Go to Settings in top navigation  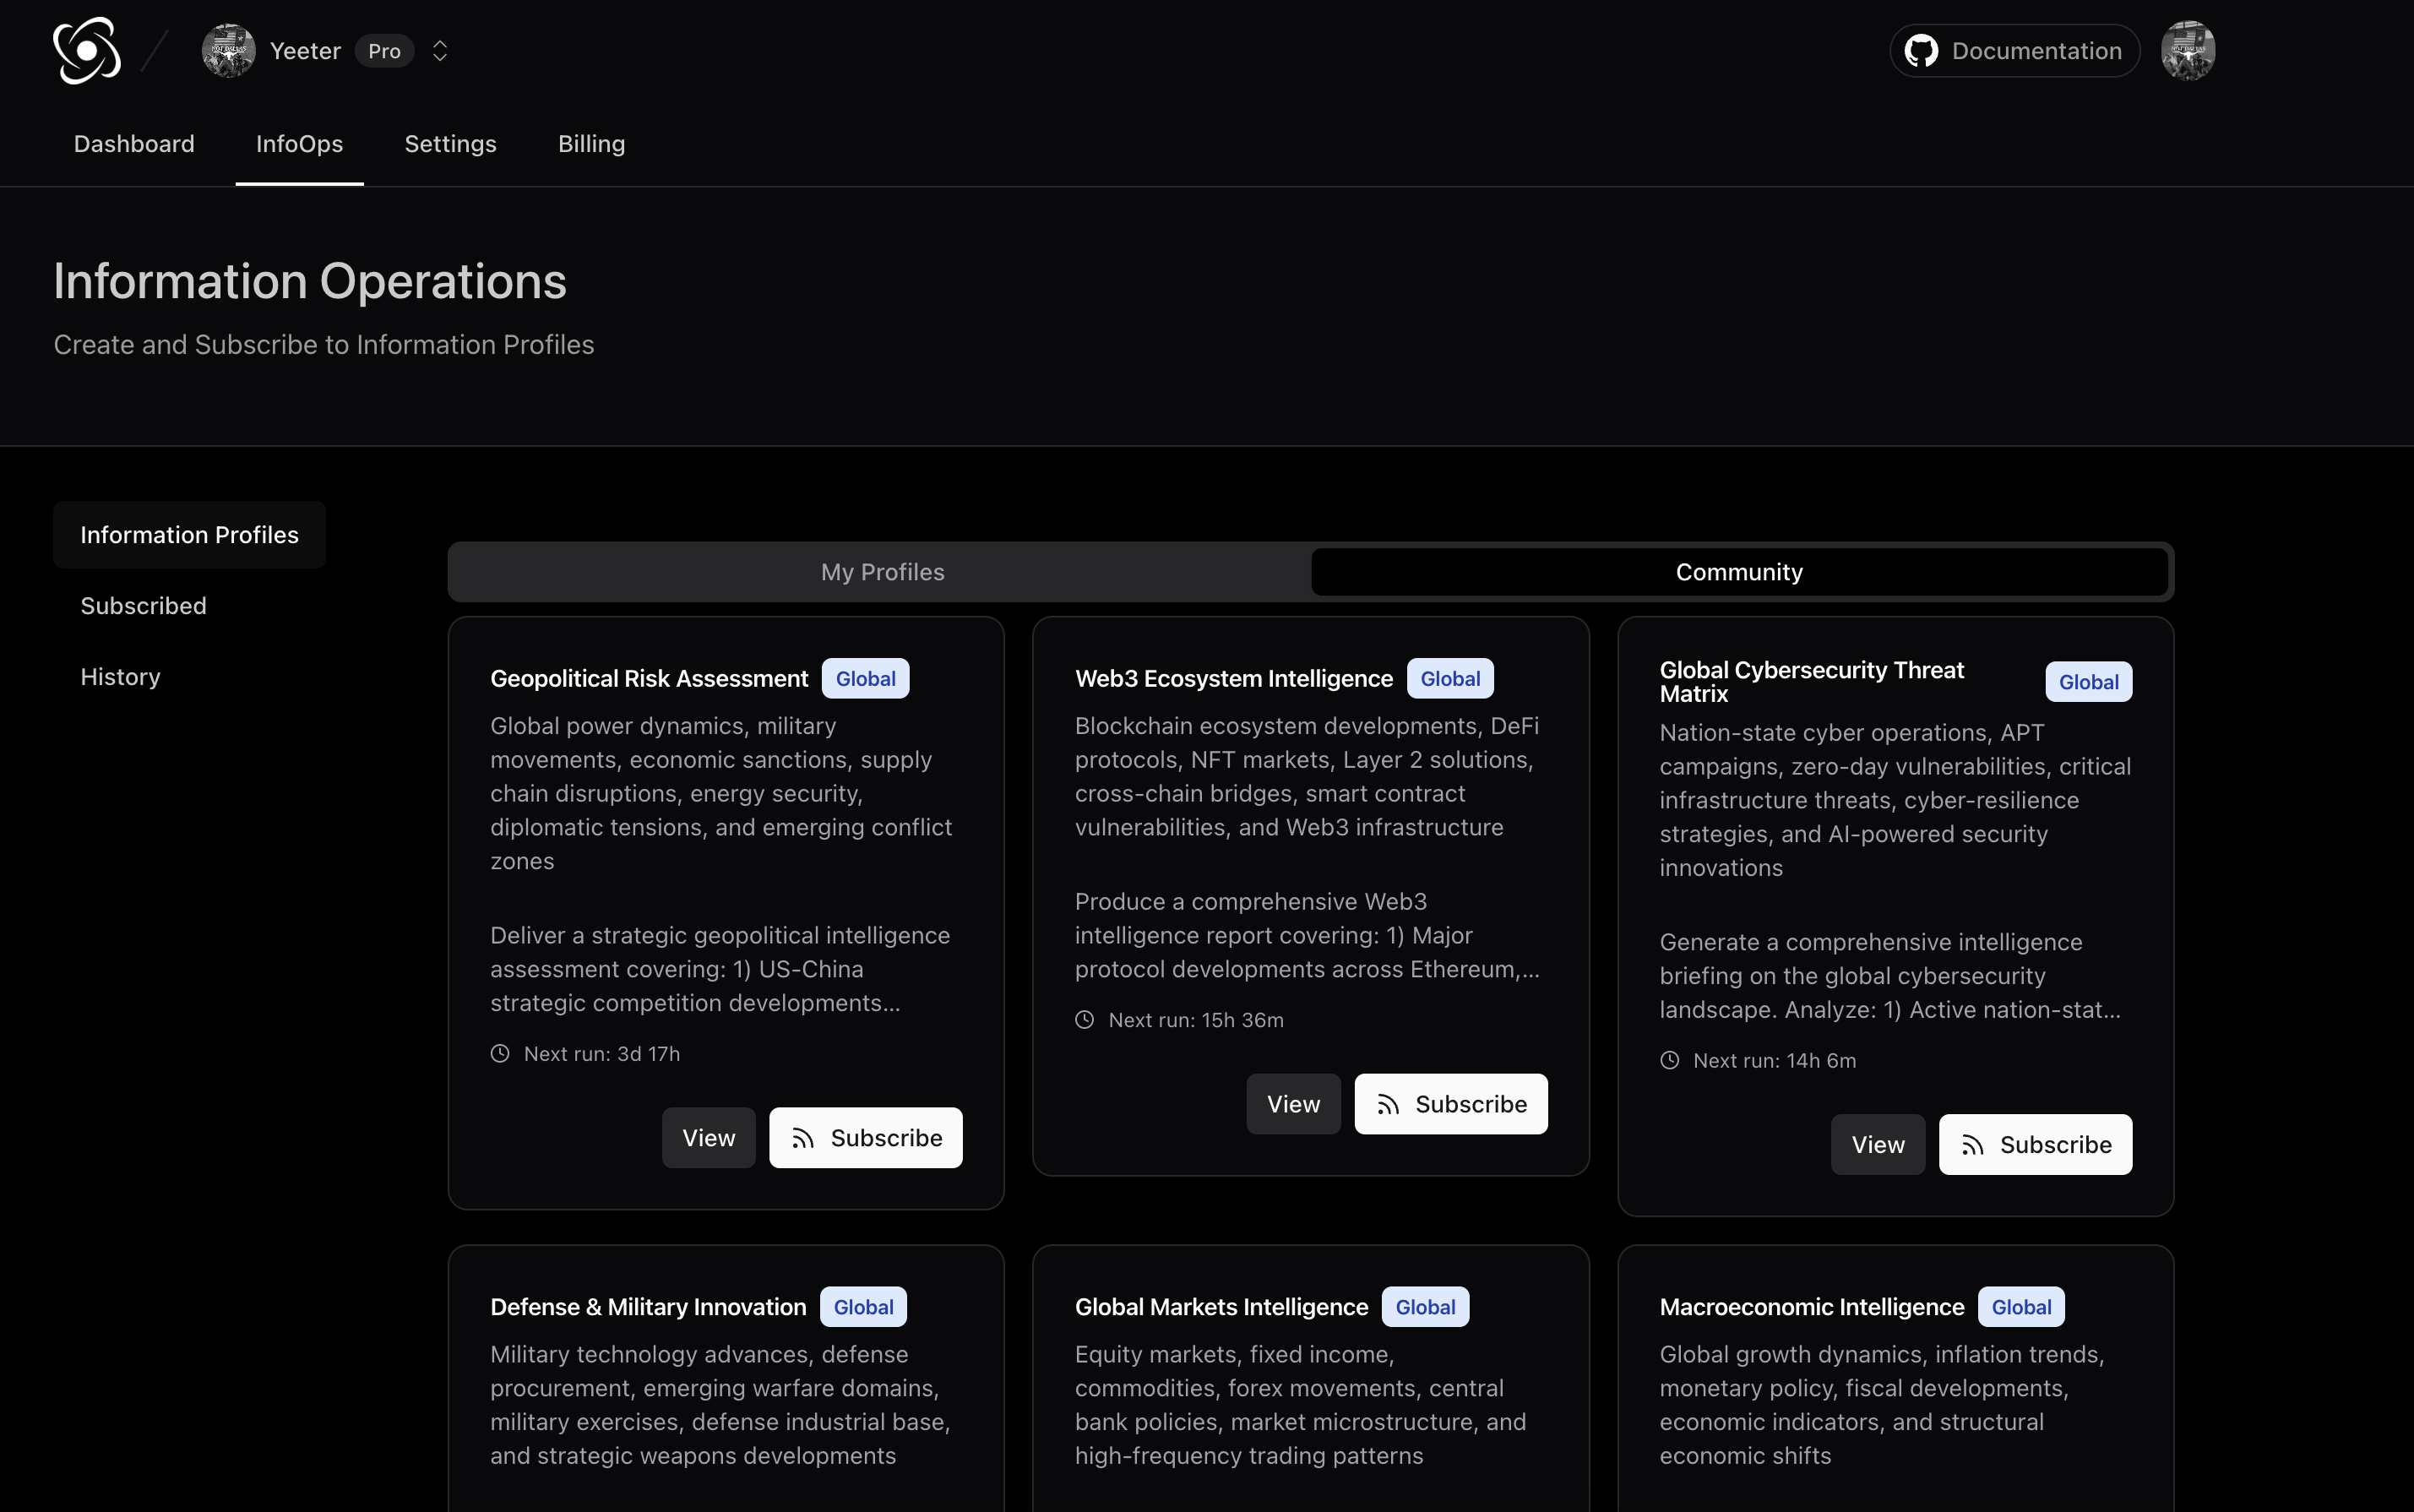(x=450, y=144)
